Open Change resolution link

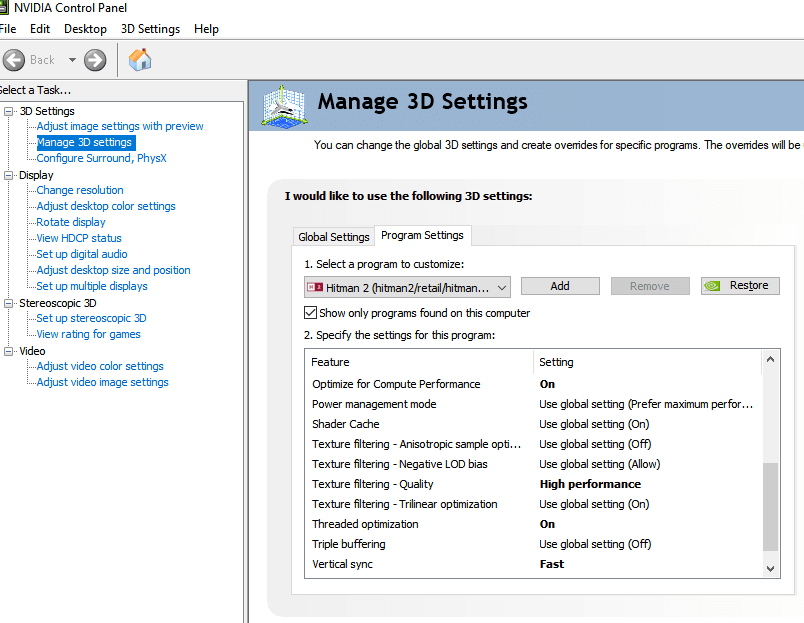80,190
